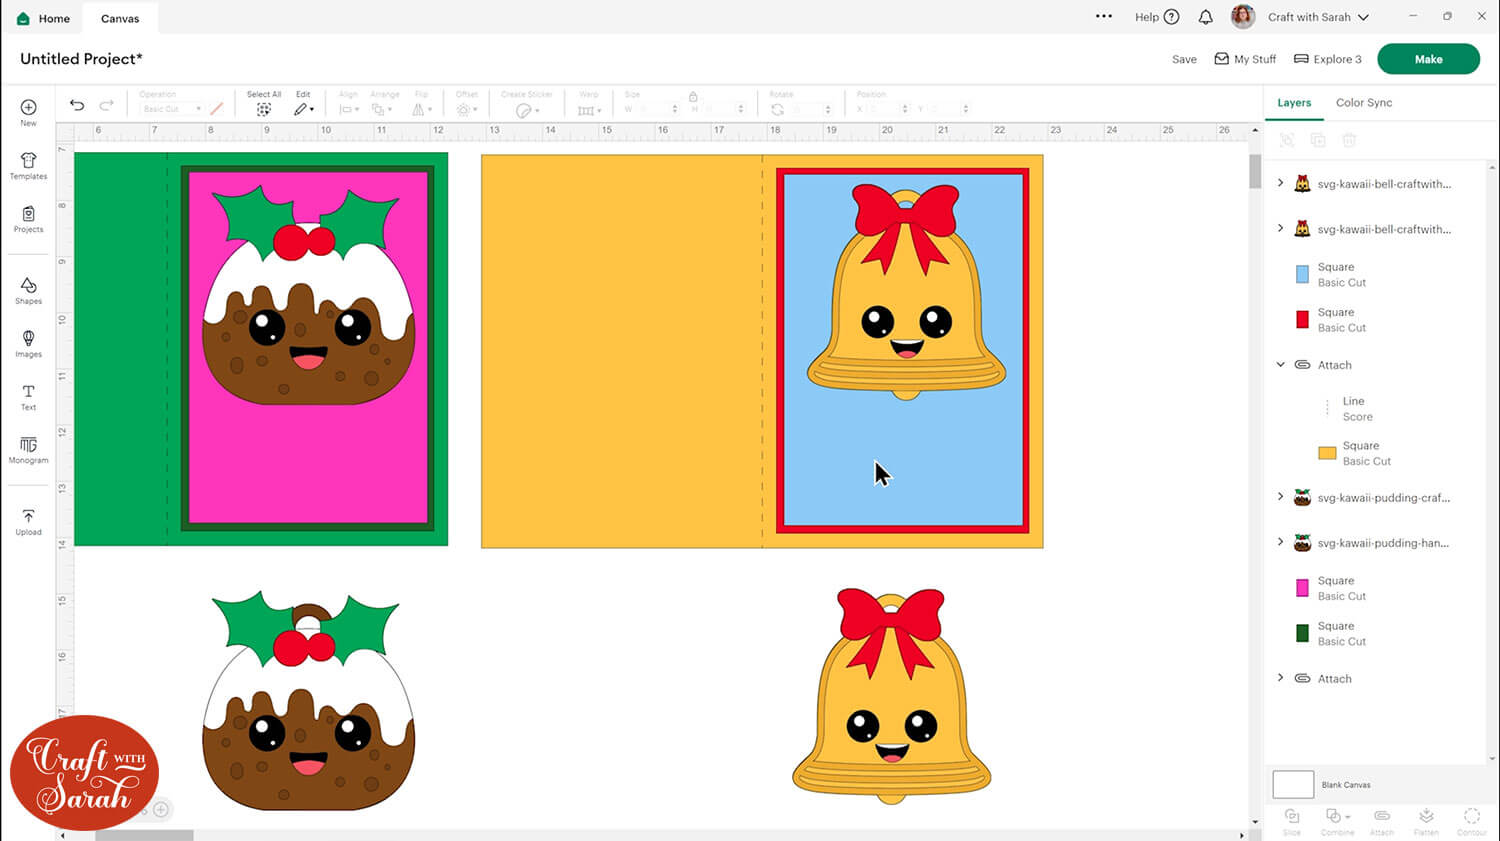Click the Upload icon
Screen dimensions: 1500x841
[x=28, y=521]
